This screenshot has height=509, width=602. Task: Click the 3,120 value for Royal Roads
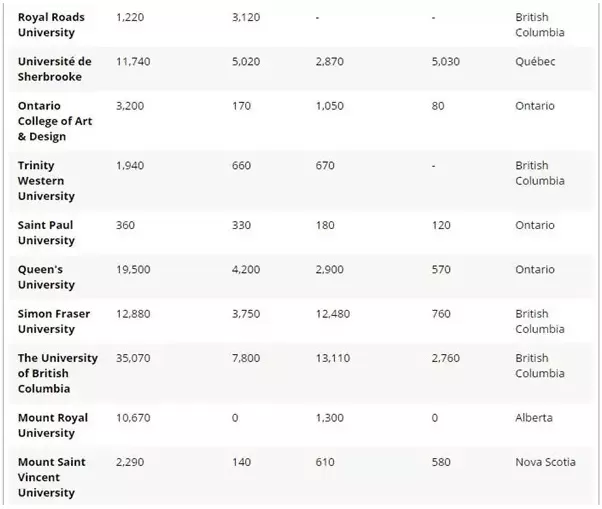[246, 17]
